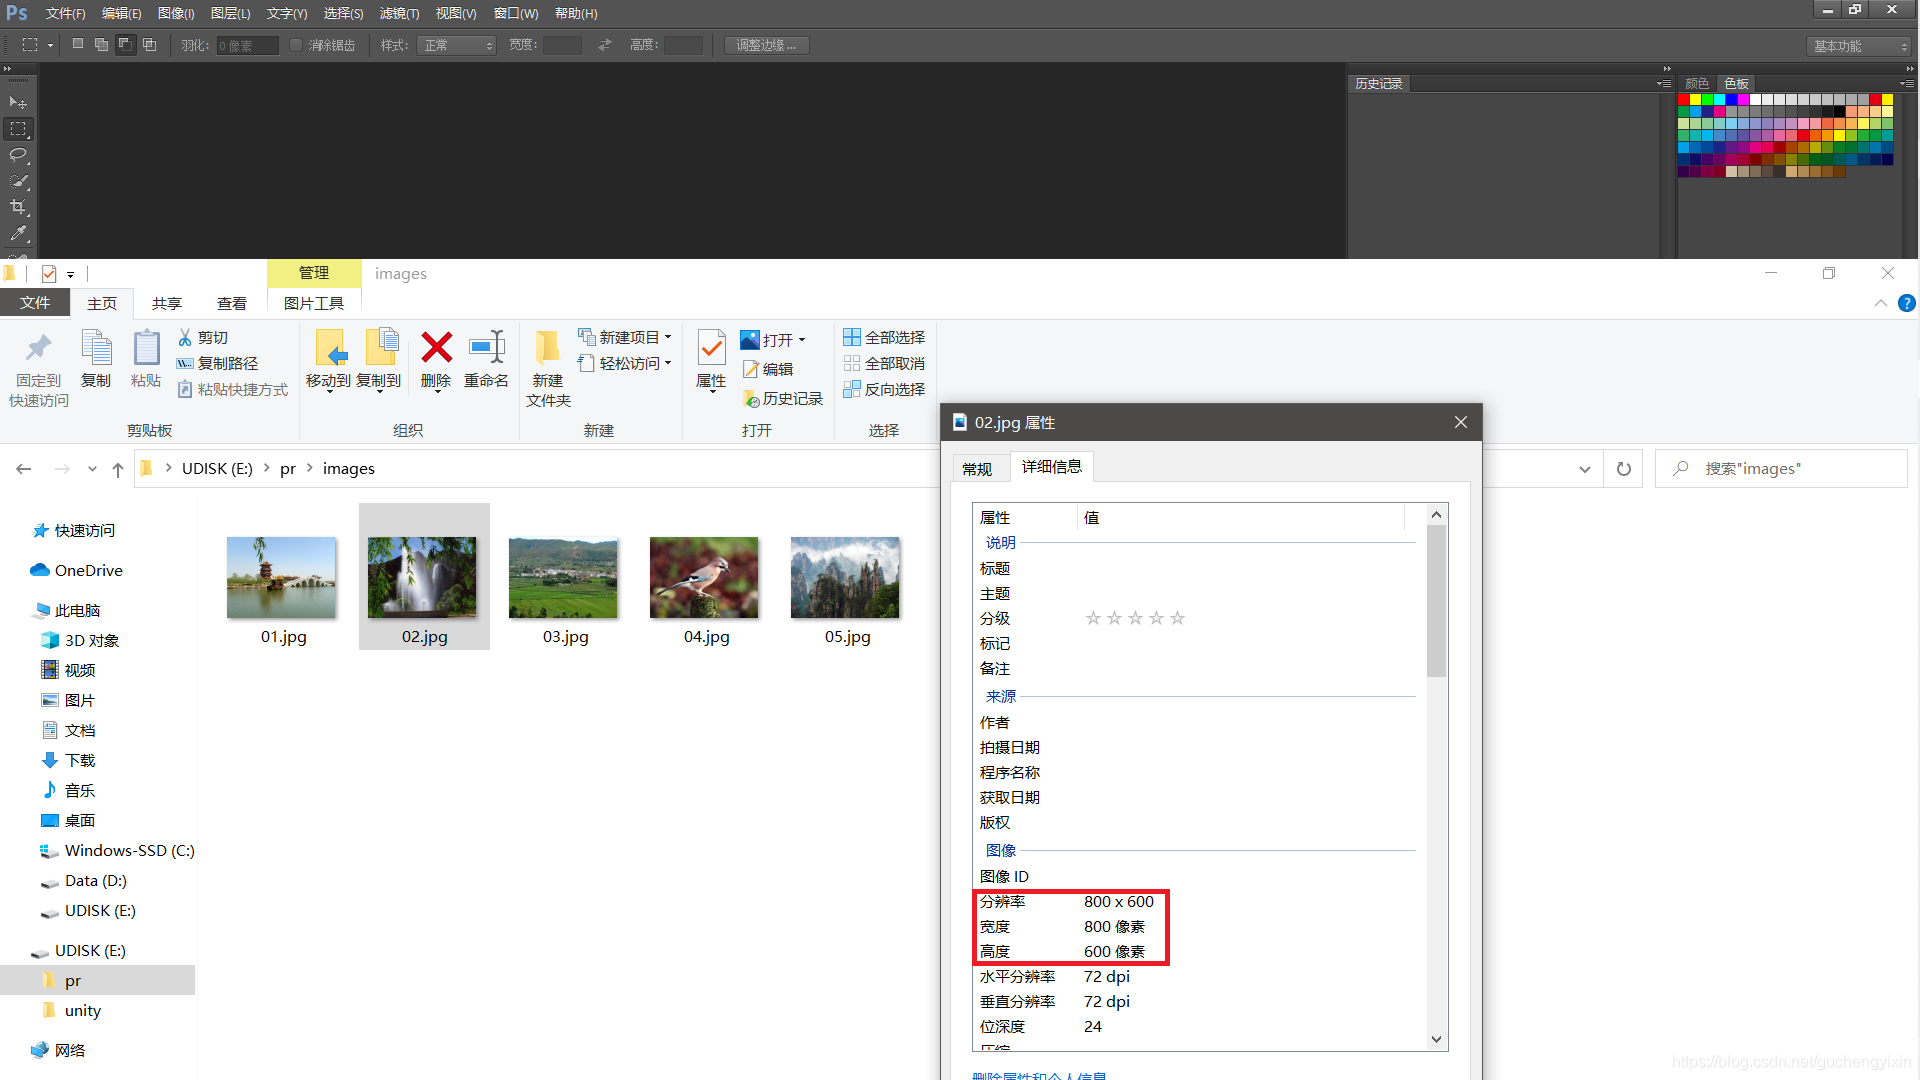
Task: Expand the 新建项目 dropdown
Action: click(x=668, y=338)
